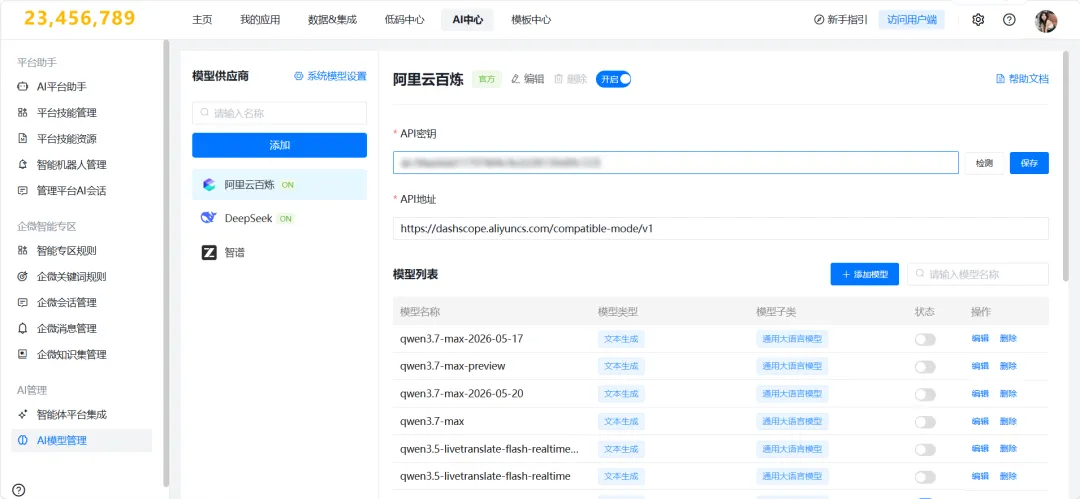Click 访问用户端 button
The height and width of the screenshot is (499, 1080).
pyautogui.click(x=912, y=20)
